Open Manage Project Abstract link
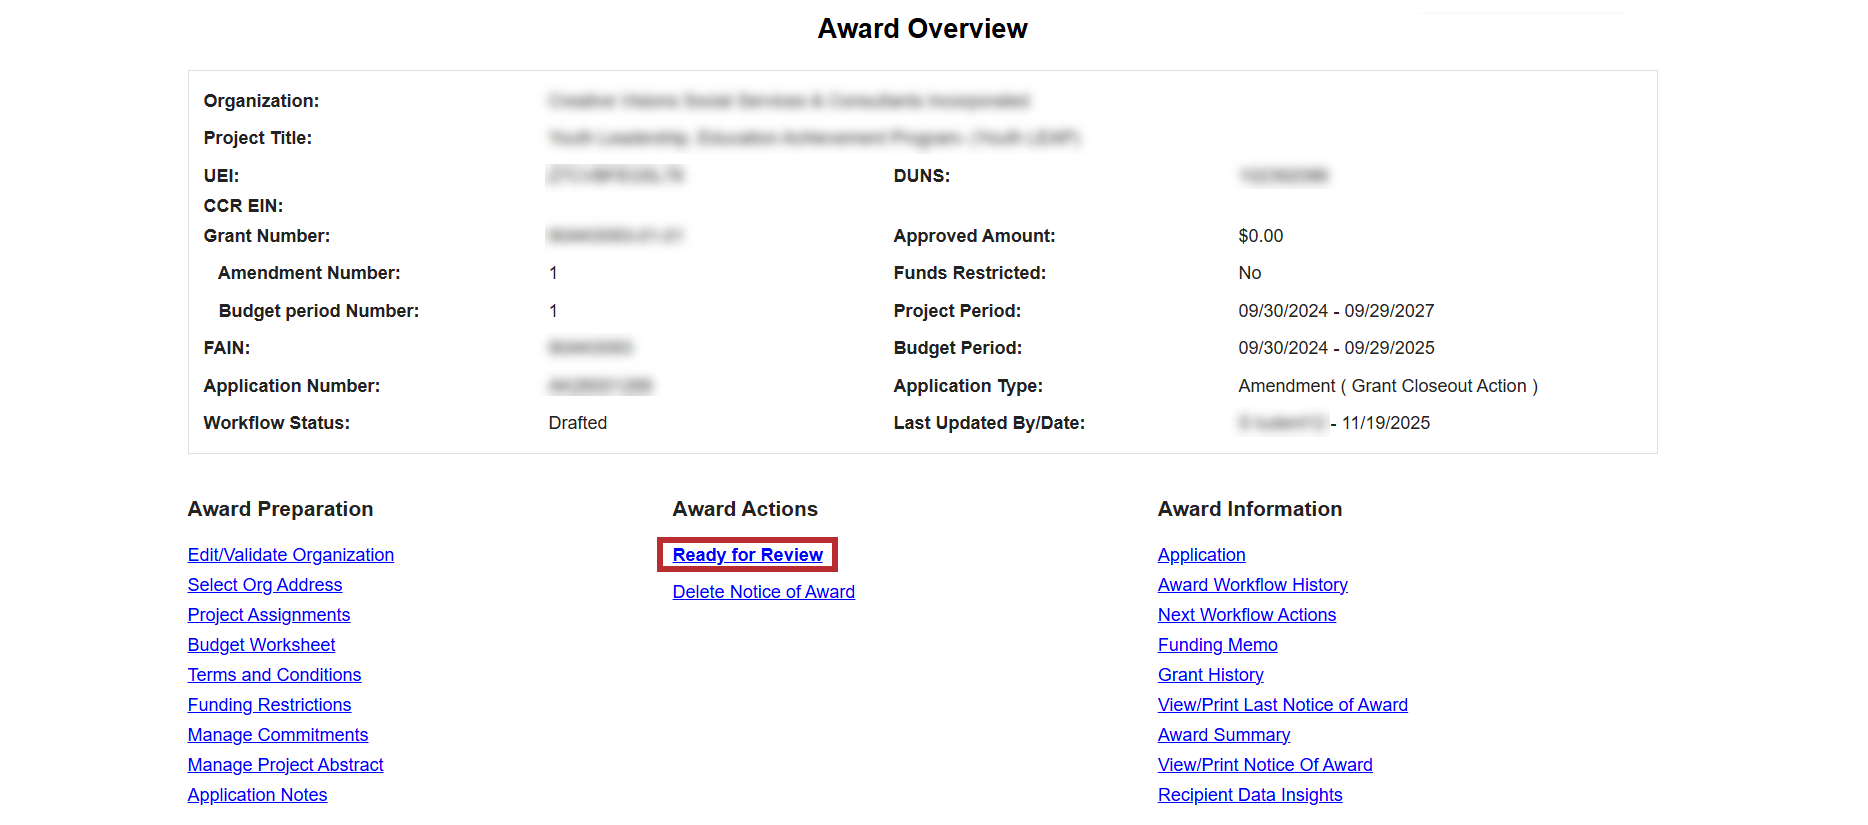Viewport: 1868px width, 825px height. tap(285, 765)
